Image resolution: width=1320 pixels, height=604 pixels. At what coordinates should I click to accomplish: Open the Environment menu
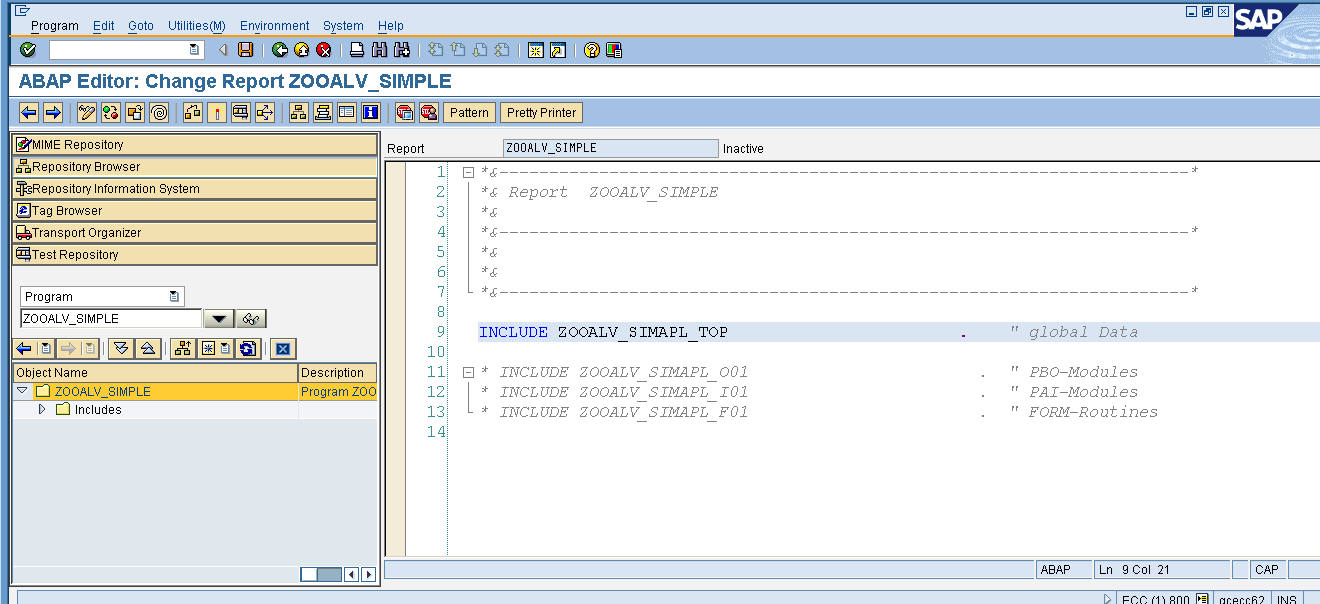pyautogui.click(x=275, y=25)
